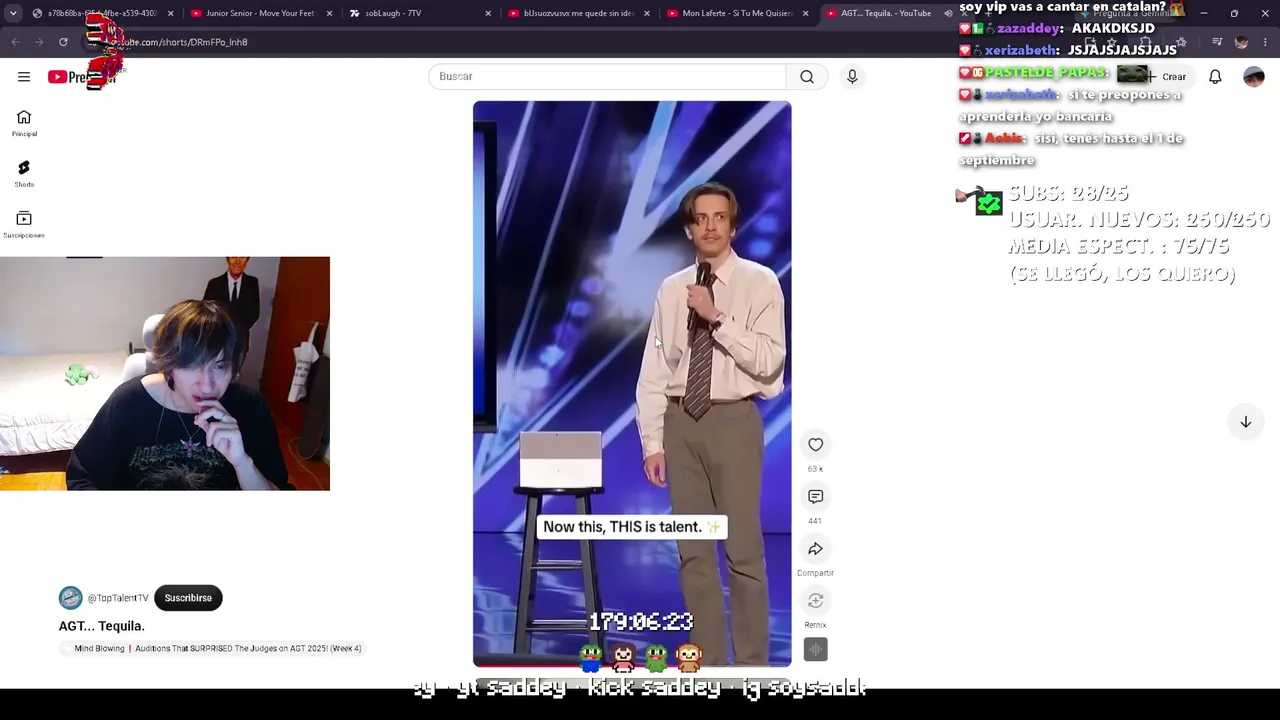The image size is (1280, 720).
Task: Go back in the browser
Action: coord(15,42)
